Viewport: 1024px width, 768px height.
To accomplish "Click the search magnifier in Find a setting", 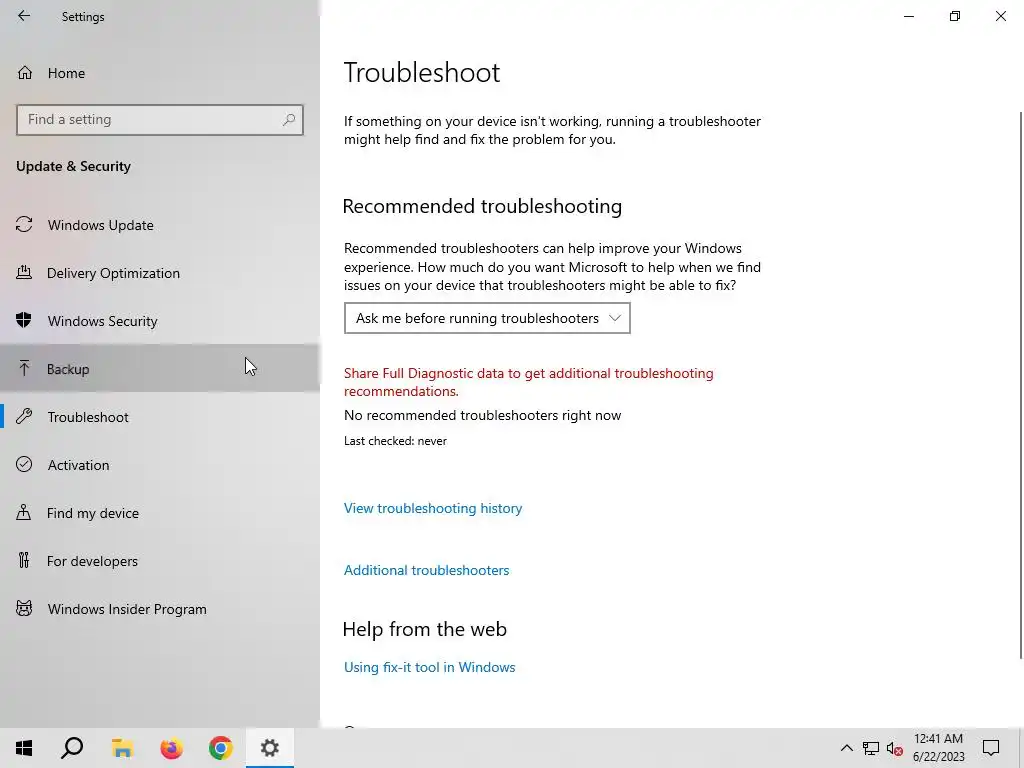I will [x=289, y=120].
